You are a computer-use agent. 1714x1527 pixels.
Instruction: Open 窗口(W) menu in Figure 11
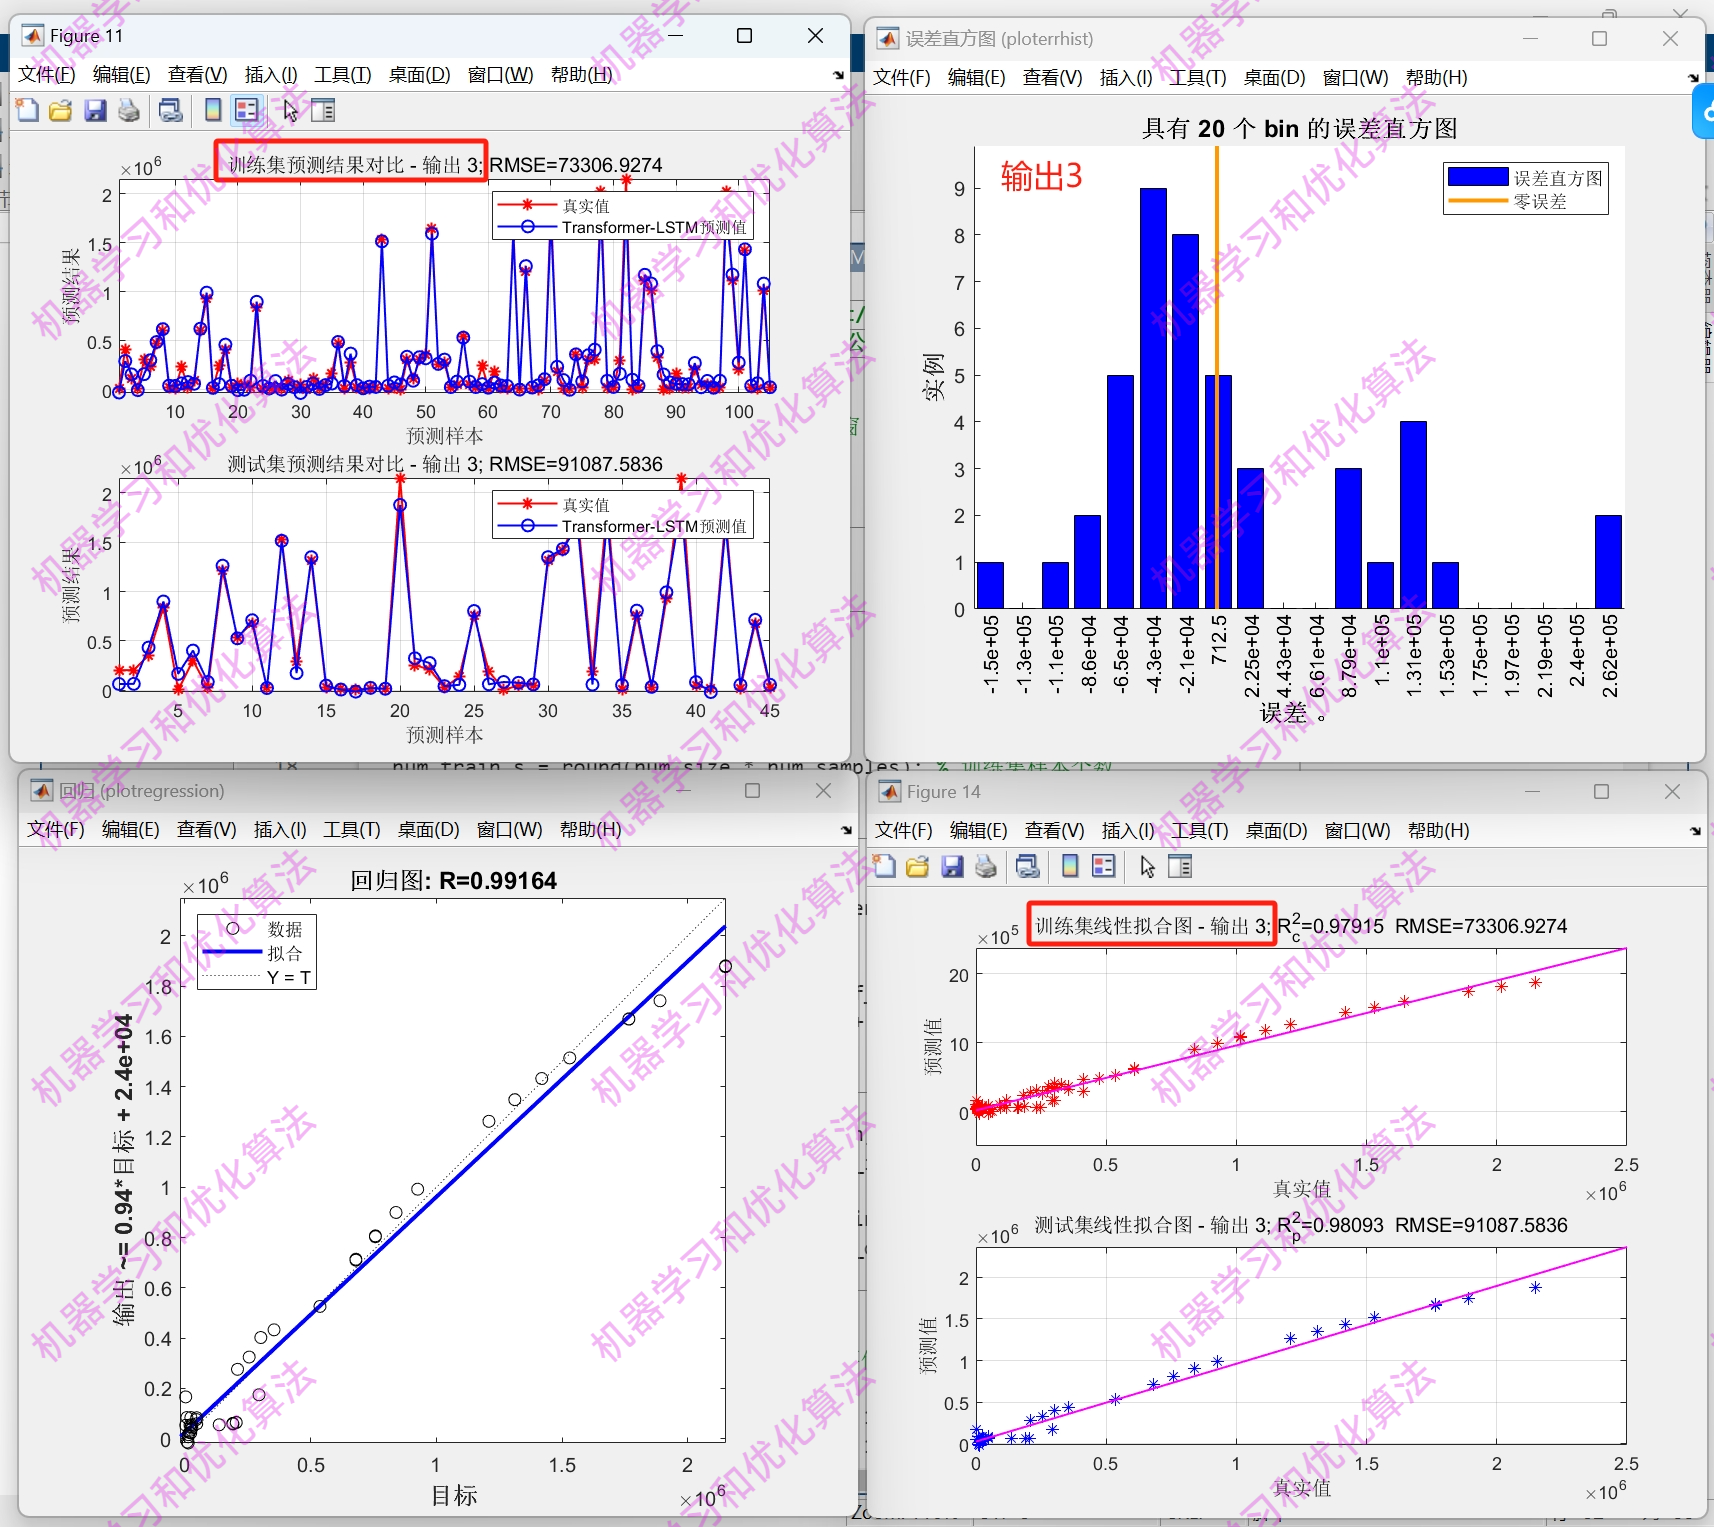pyautogui.click(x=500, y=75)
